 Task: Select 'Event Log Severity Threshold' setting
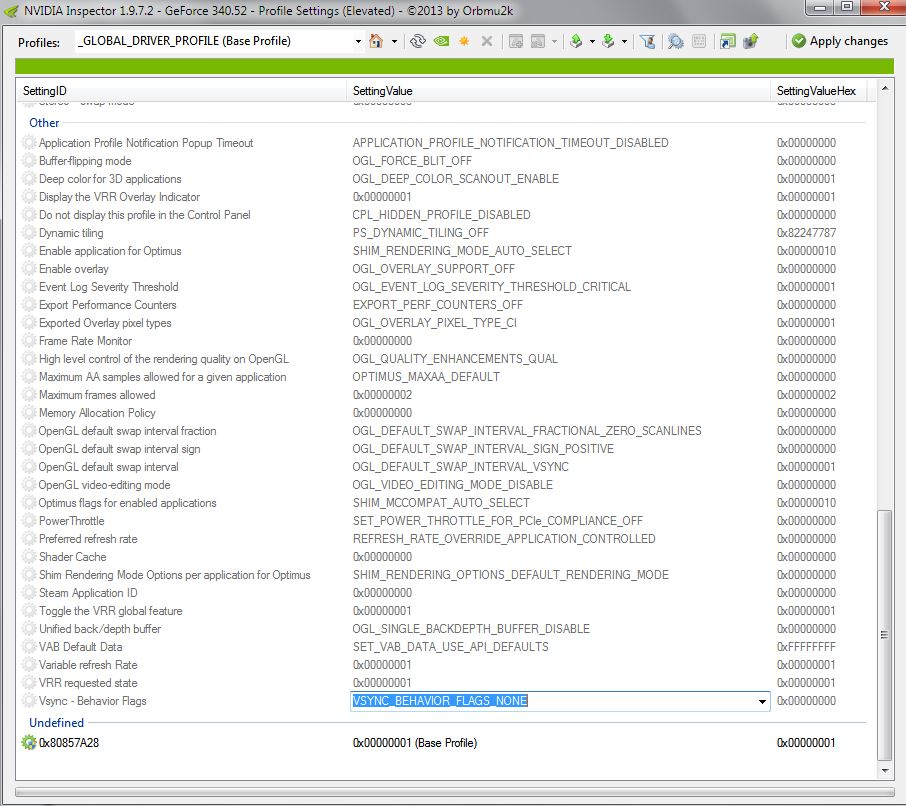pos(109,287)
